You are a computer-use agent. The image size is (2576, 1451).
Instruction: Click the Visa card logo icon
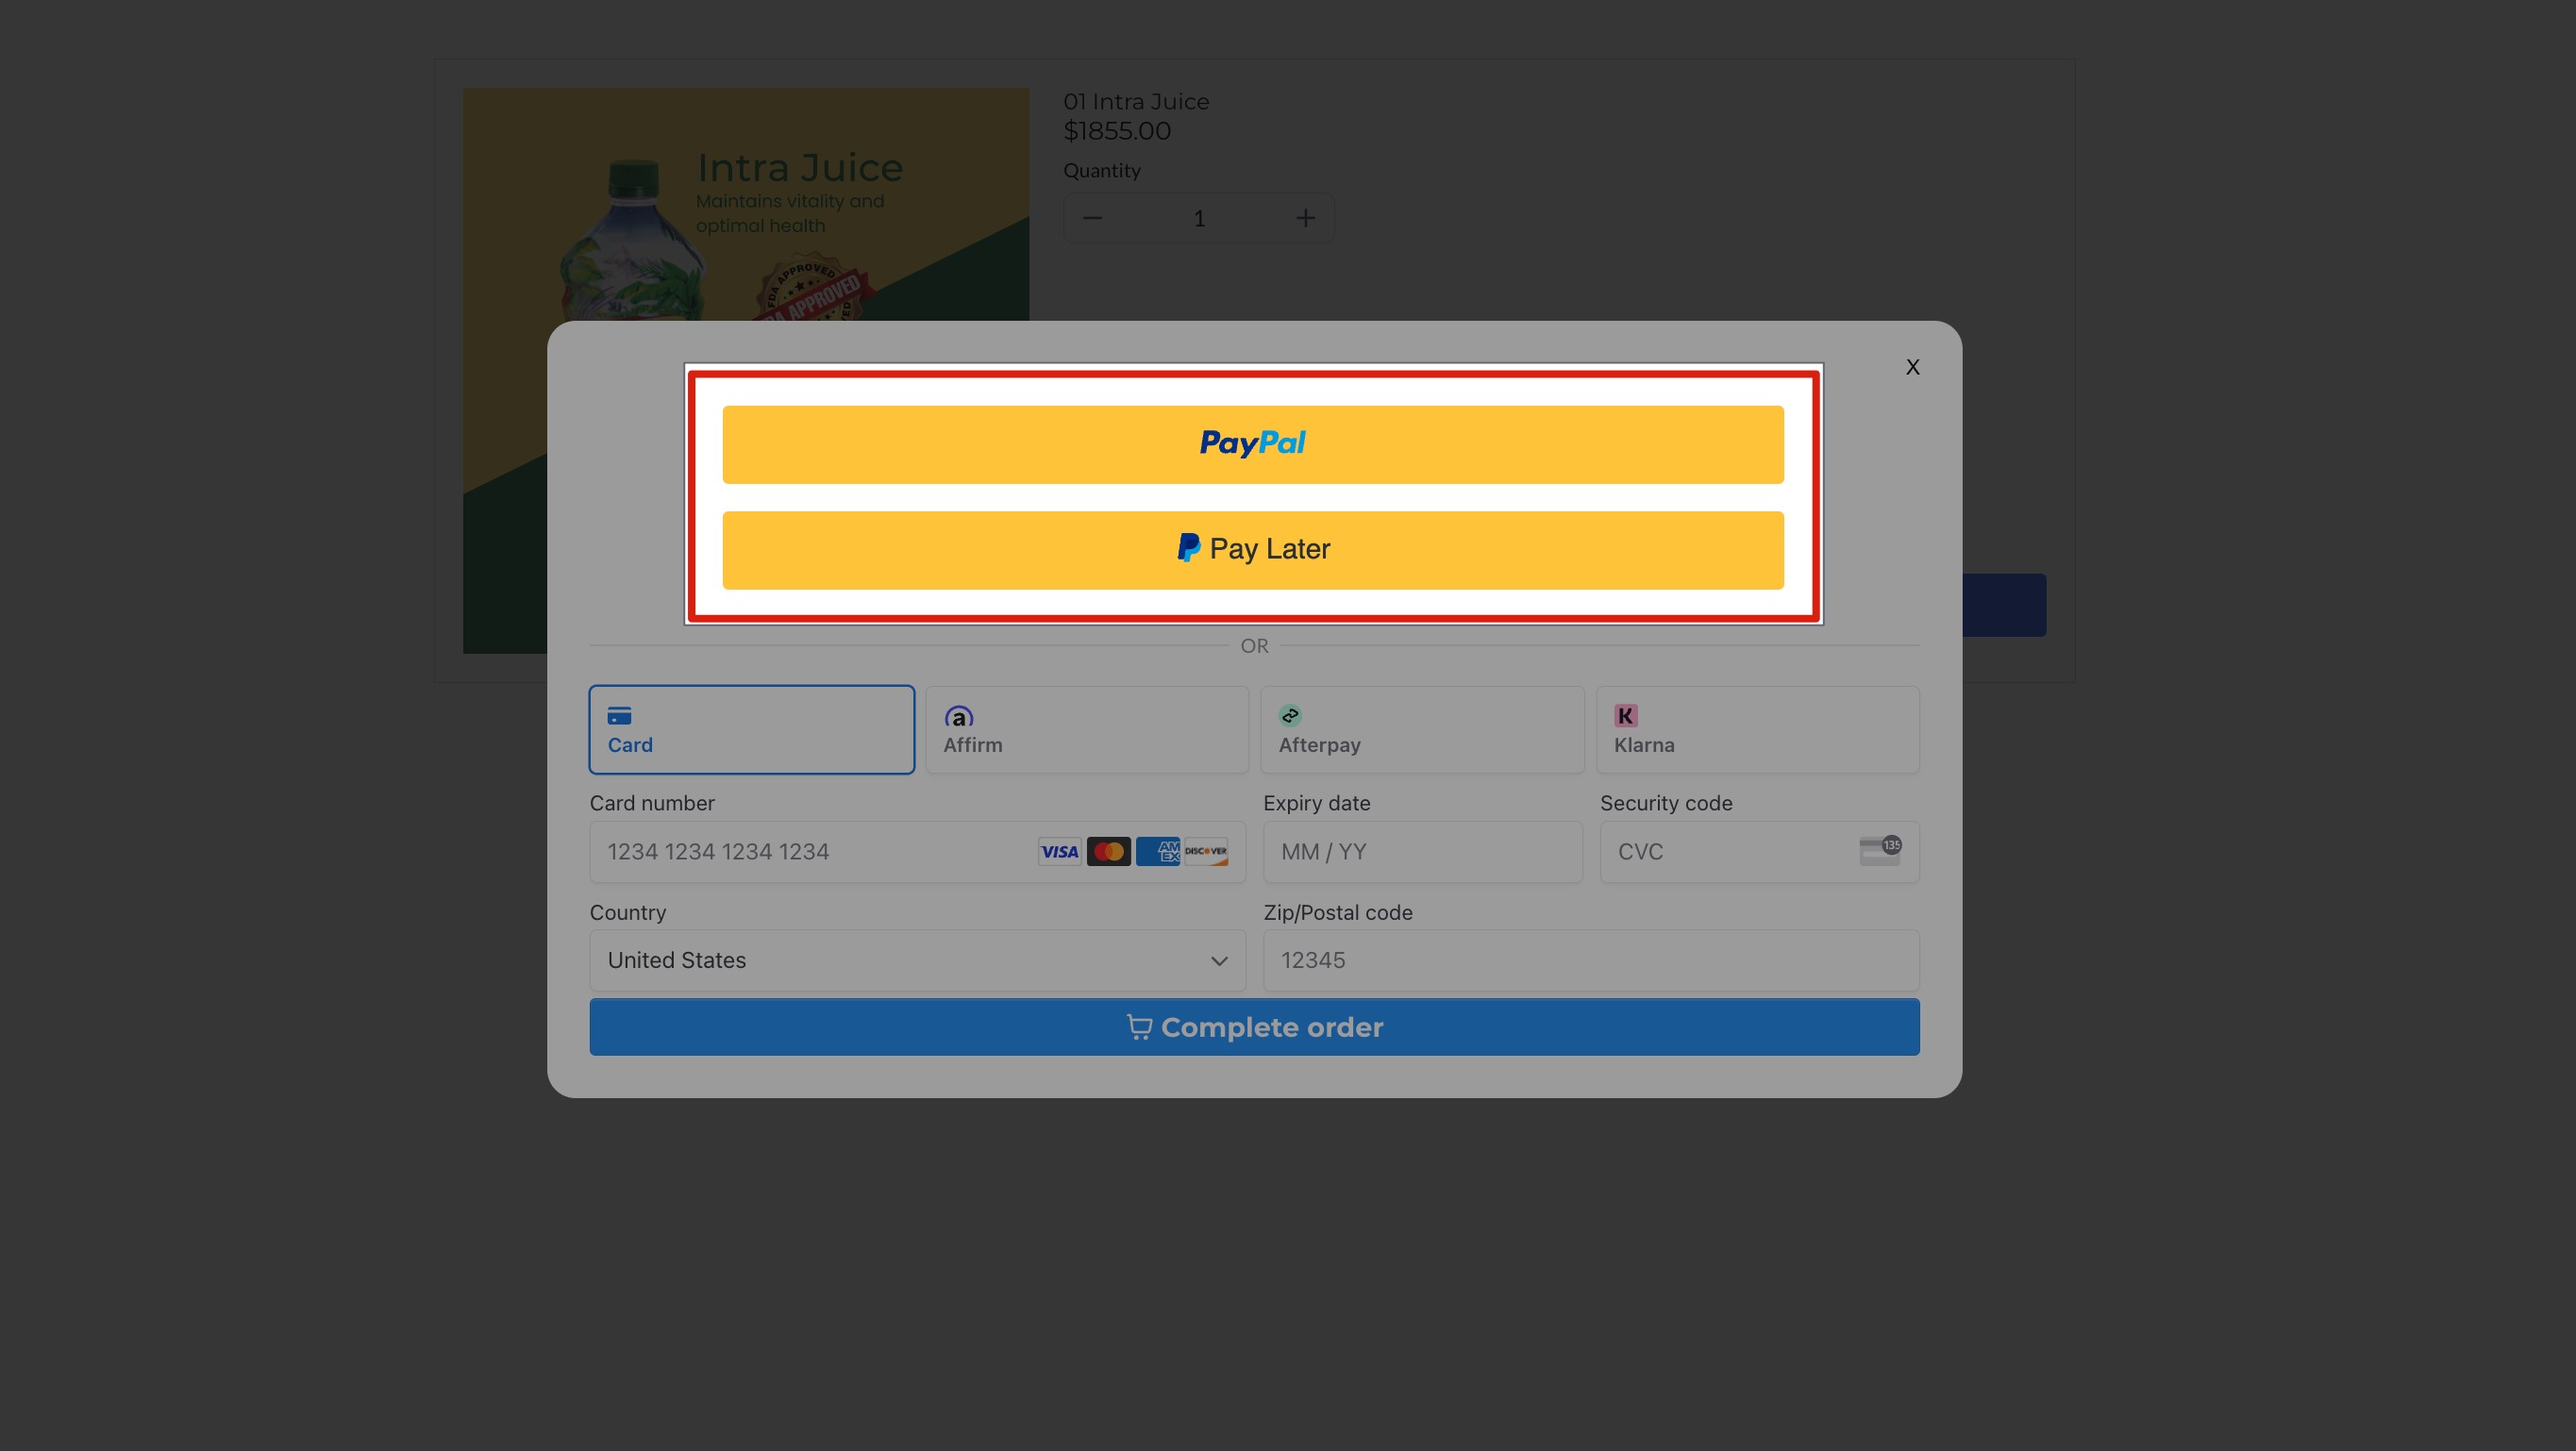coord(1059,852)
